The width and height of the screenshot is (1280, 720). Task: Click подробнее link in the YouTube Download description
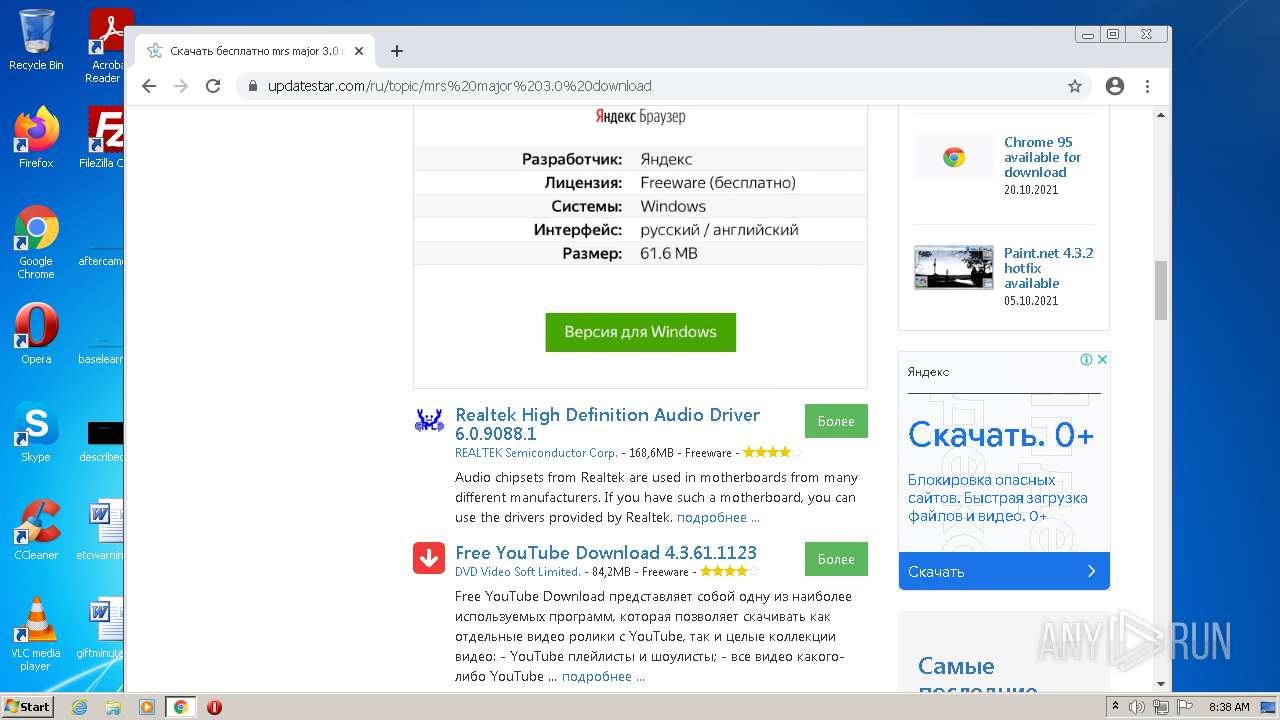pos(603,677)
